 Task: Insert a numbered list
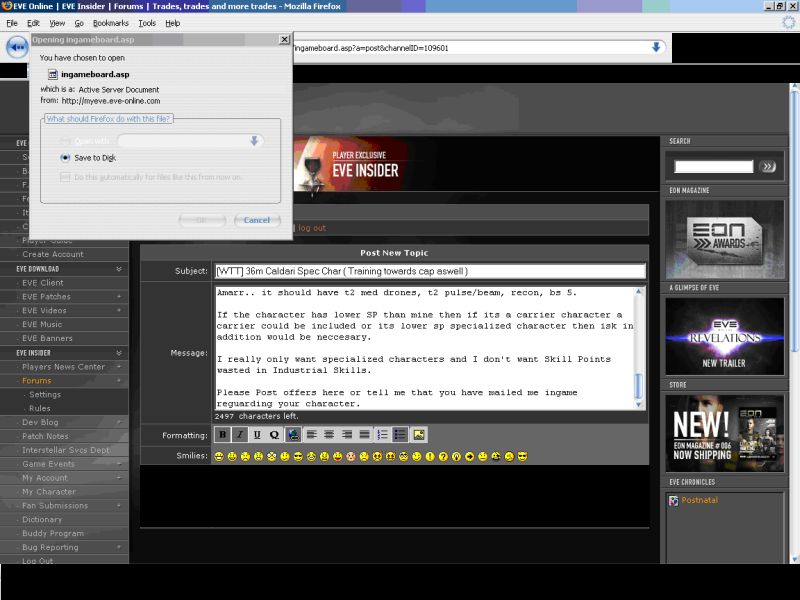pos(383,435)
